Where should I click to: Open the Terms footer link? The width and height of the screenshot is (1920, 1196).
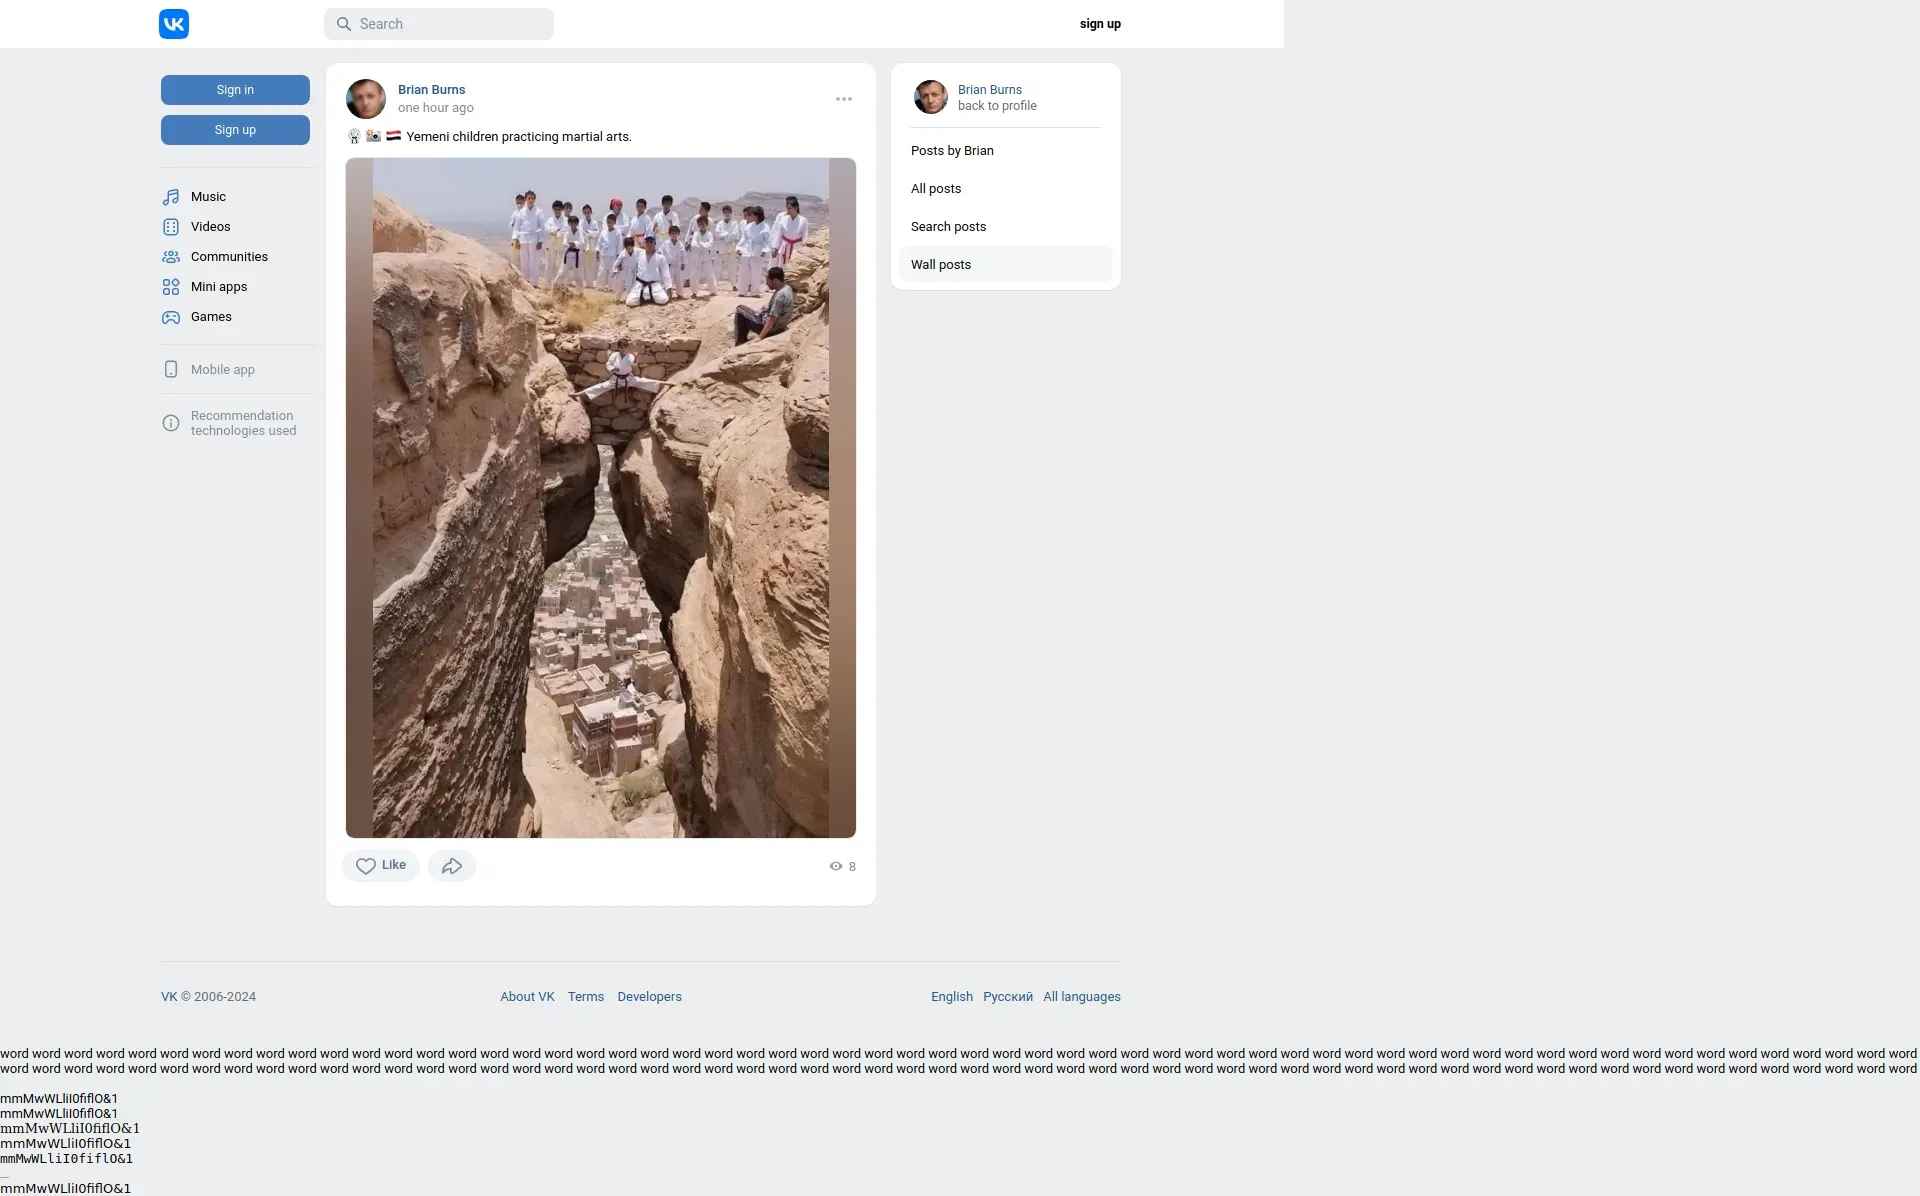tap(585, 997)
